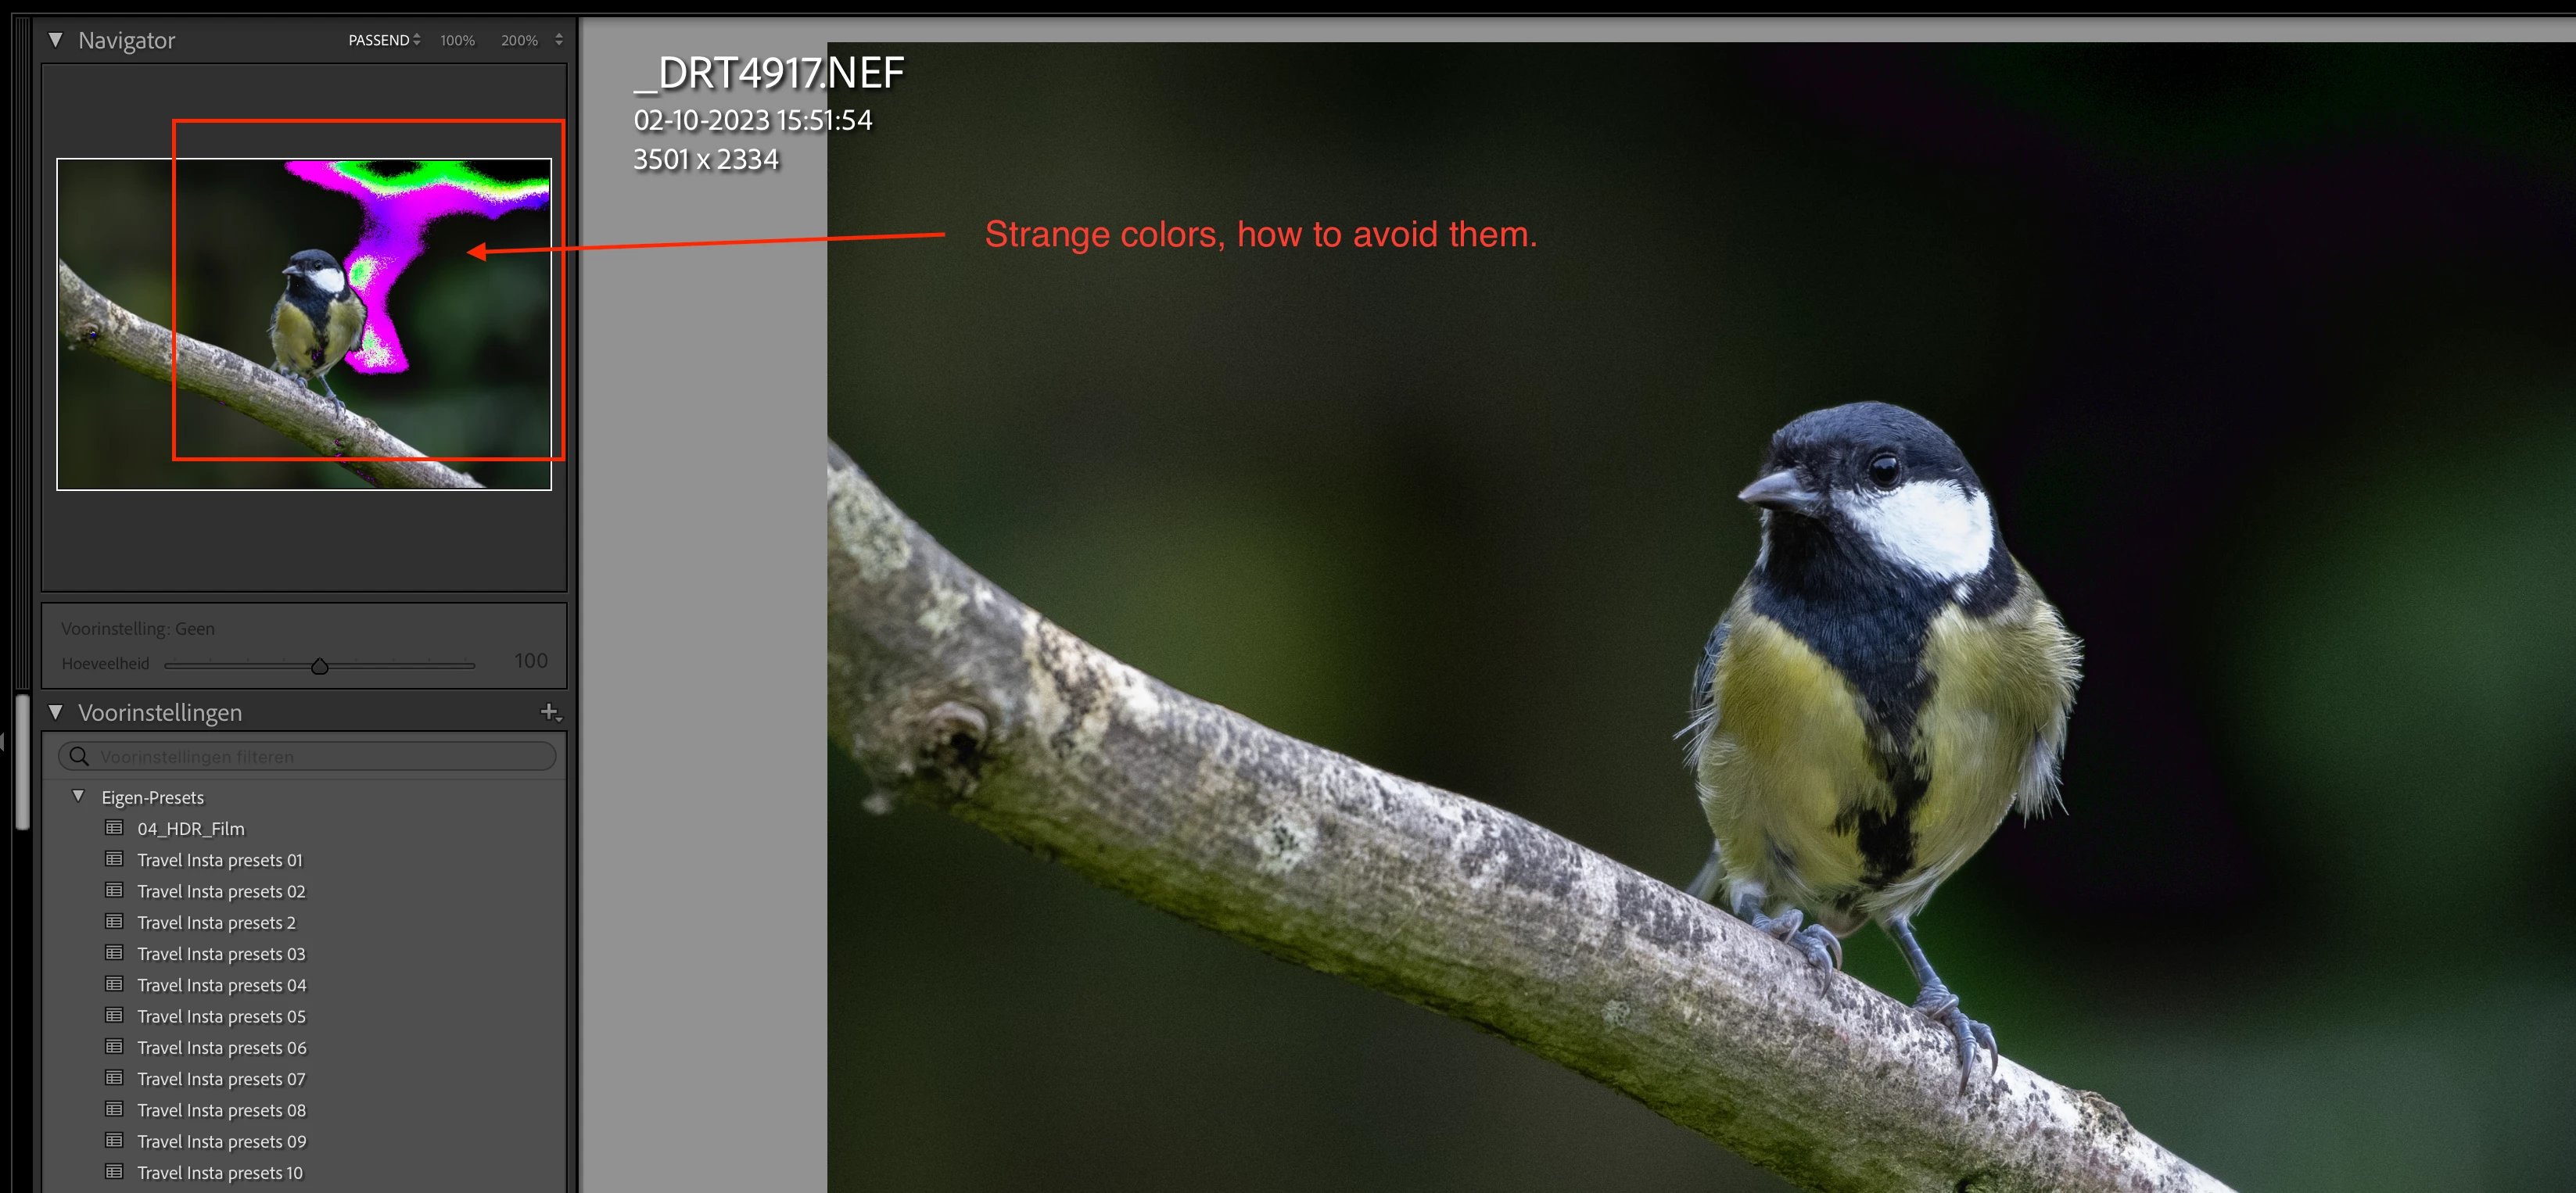Collapse the Eigen-Presets folder
This screenshot has width=2576, height=1193.
coord(79,796)
